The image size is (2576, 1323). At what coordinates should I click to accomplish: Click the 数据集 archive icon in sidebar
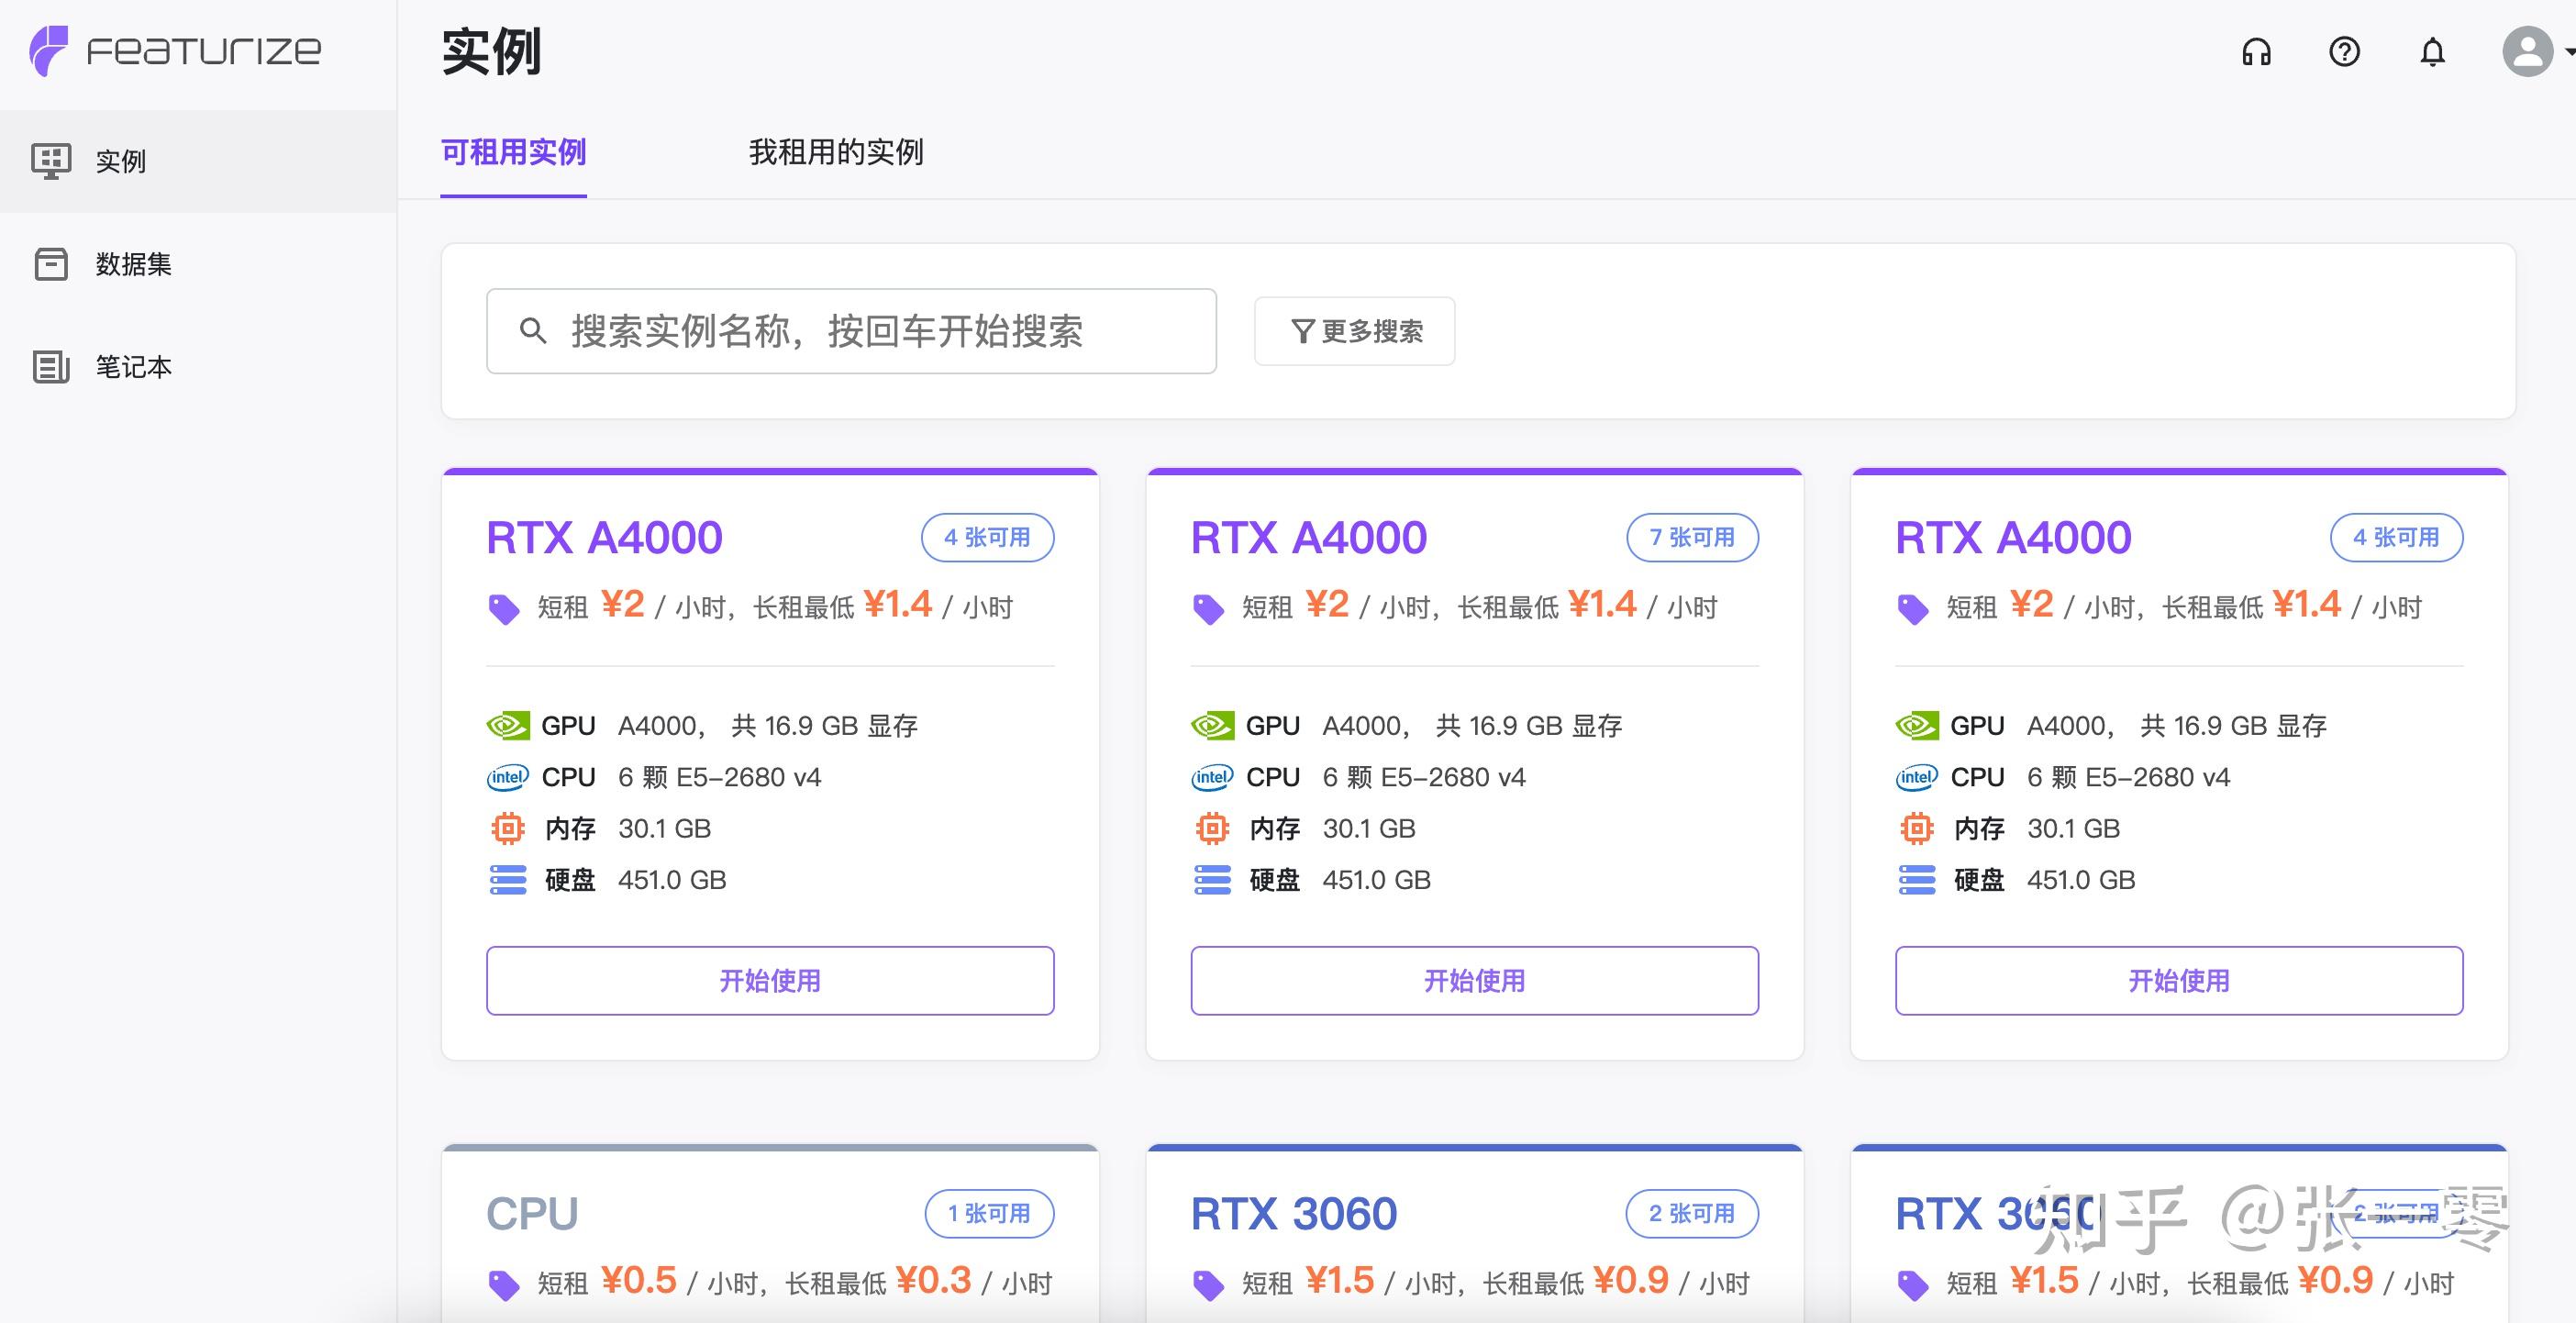(51, 264)
